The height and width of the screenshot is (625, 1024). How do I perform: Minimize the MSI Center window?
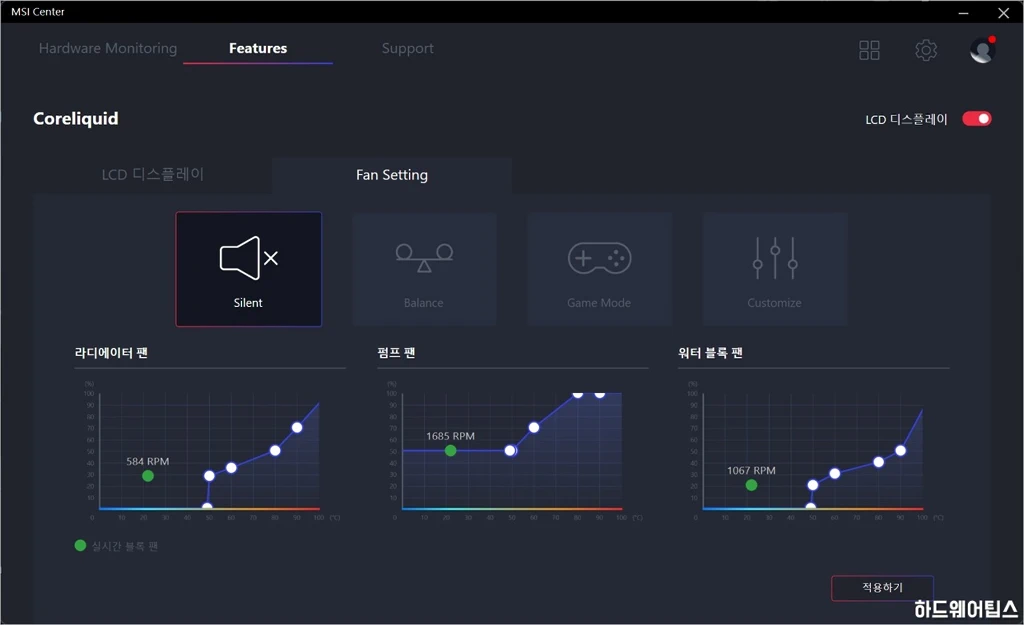click(963, 12)
